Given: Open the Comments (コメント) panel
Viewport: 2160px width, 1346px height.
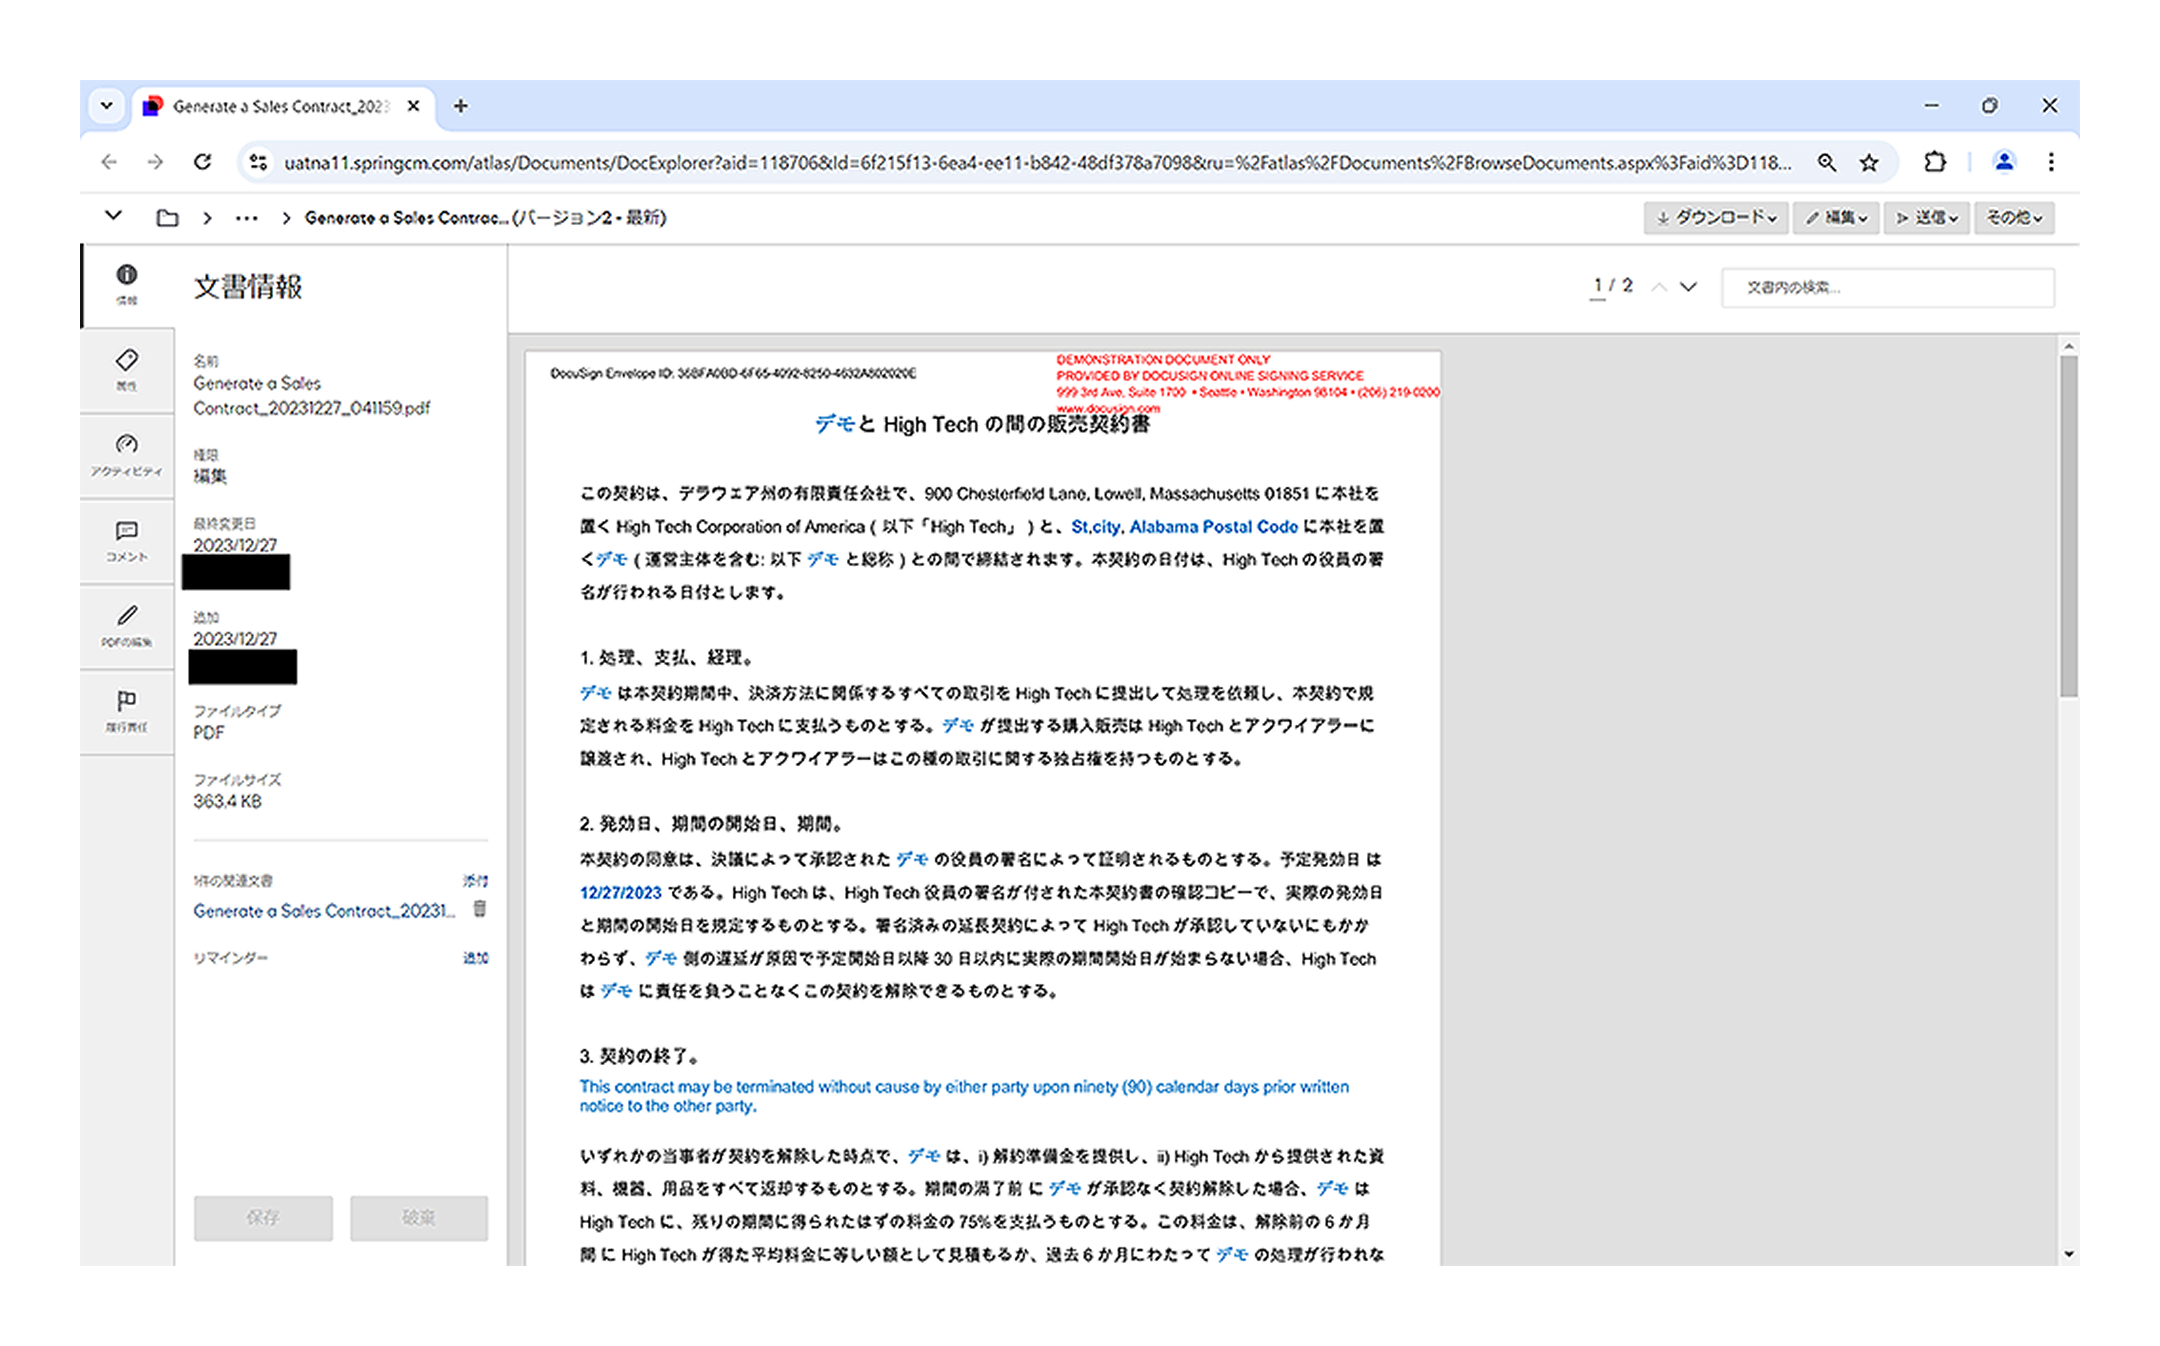Looking at the screenshot, I should point(127,540).
